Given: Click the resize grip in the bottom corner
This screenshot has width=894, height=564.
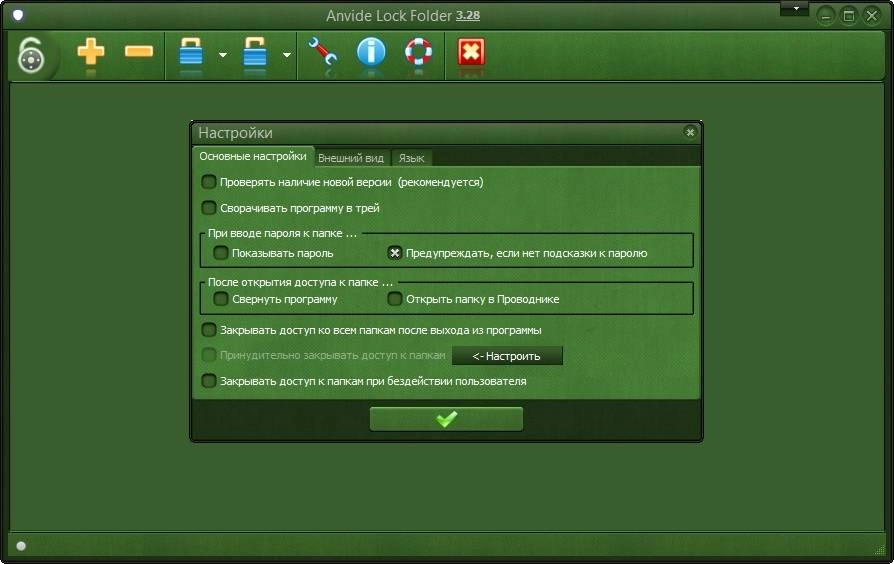Looking at the screenshot, I should tap(879, 549).
